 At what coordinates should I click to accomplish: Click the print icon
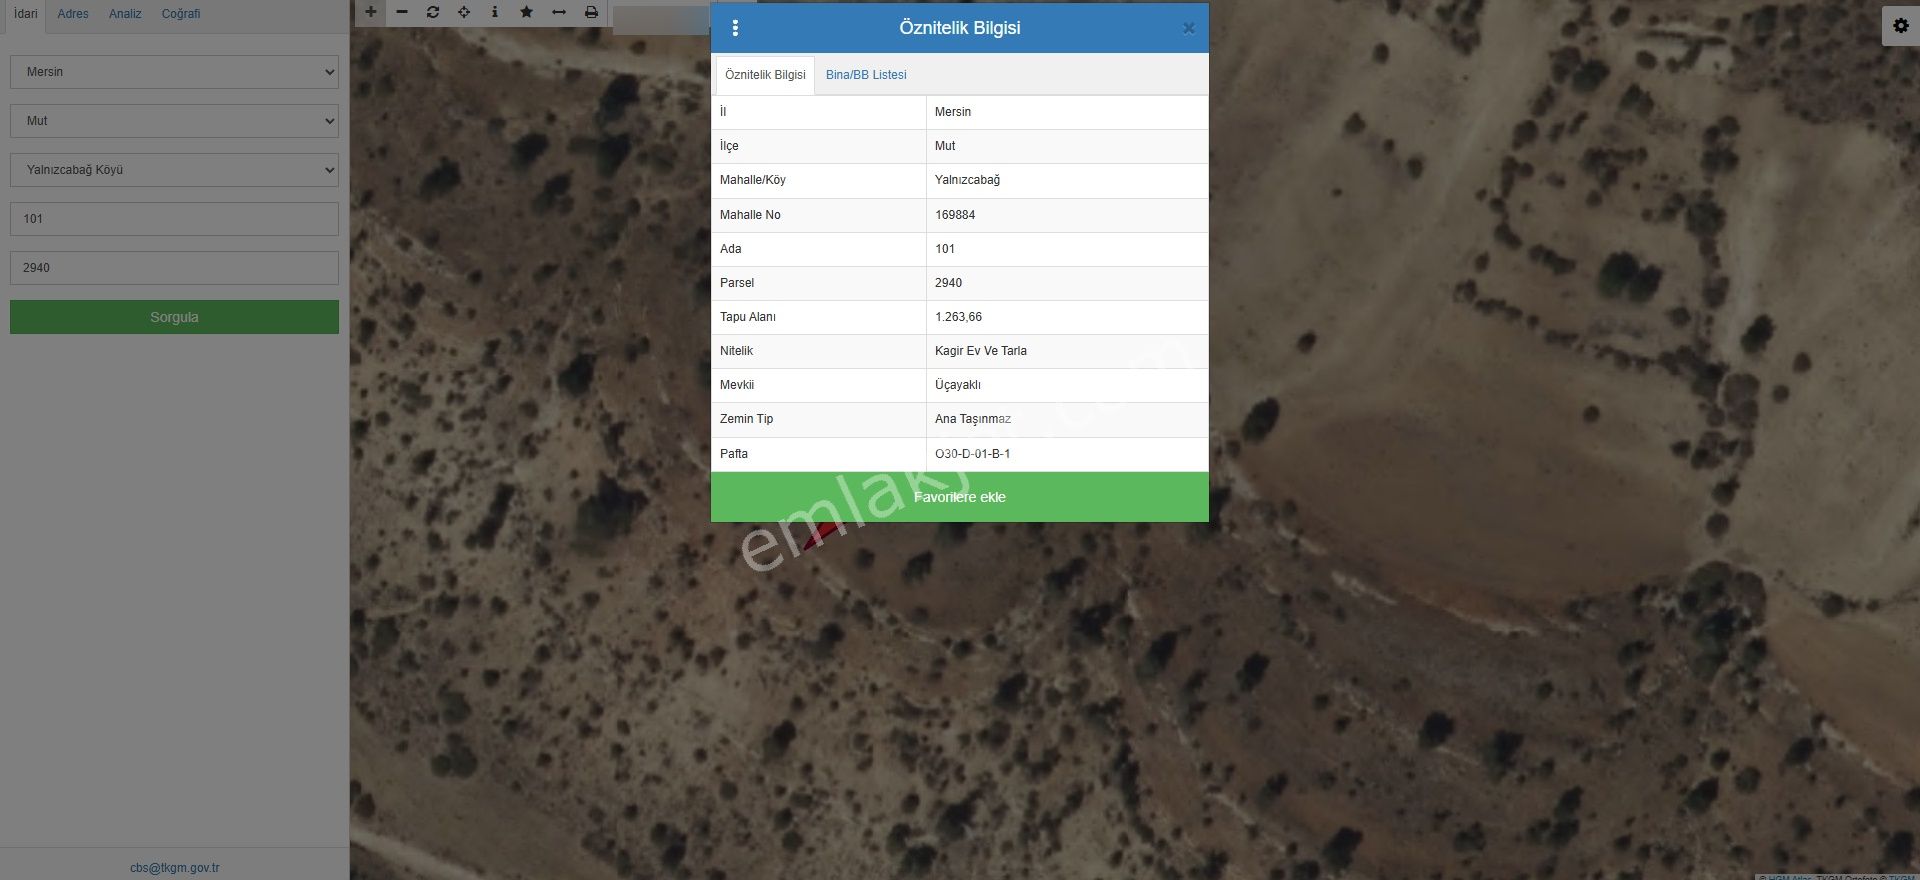point(591,12)
